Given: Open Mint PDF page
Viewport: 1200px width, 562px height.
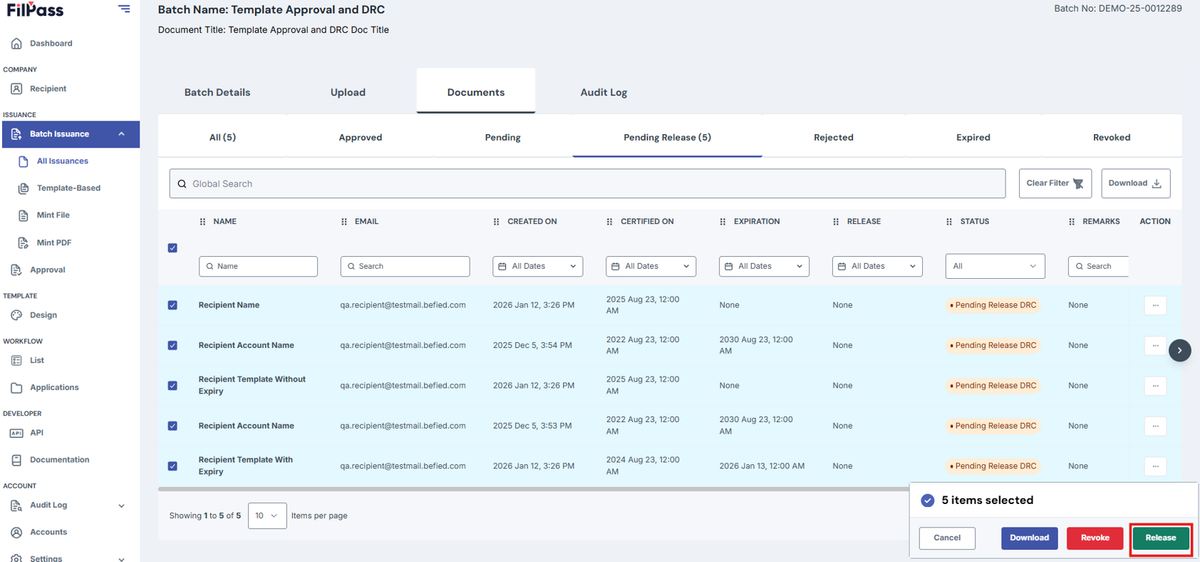Looking at the screenshot, I should tap(54, 242).
